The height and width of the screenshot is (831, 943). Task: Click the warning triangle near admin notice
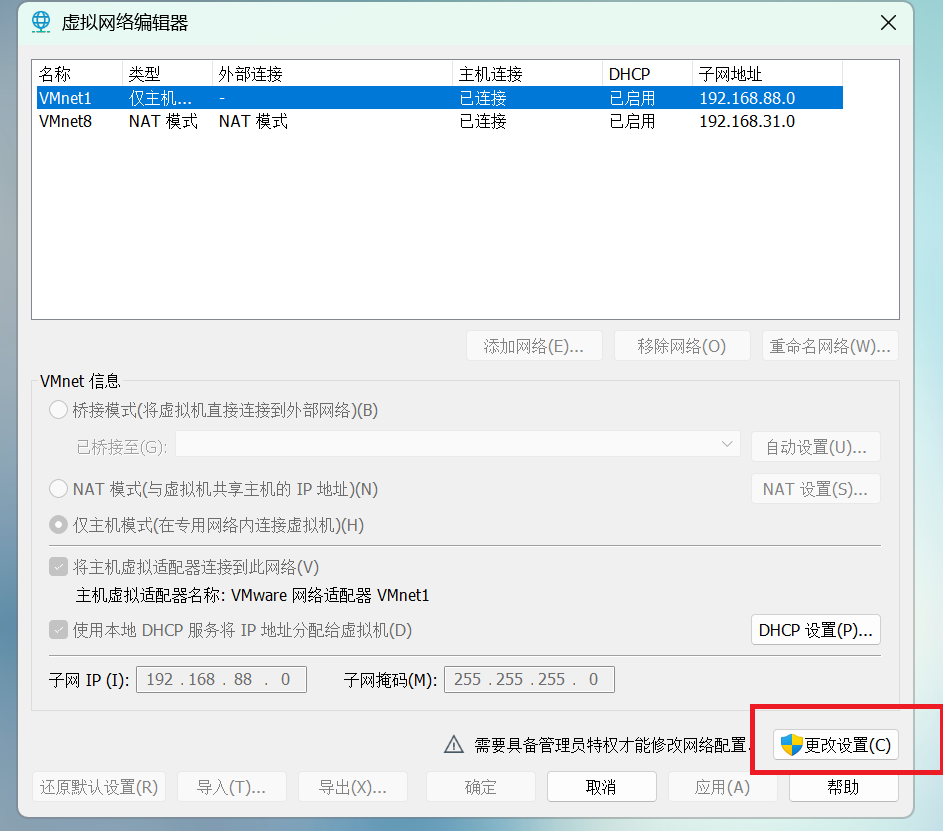(455, 744)
